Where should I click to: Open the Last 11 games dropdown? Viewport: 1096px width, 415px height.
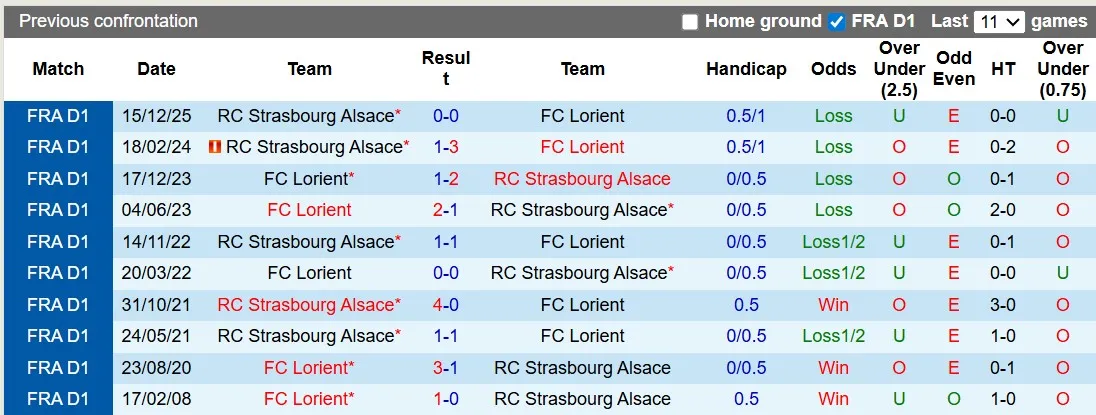(x=999, y=22)
